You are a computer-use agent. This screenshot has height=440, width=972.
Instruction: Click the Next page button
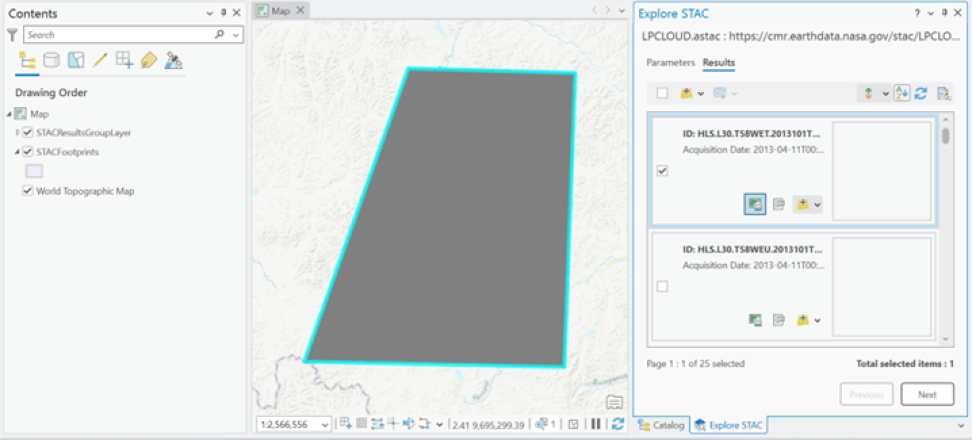[x=927, y=394]
